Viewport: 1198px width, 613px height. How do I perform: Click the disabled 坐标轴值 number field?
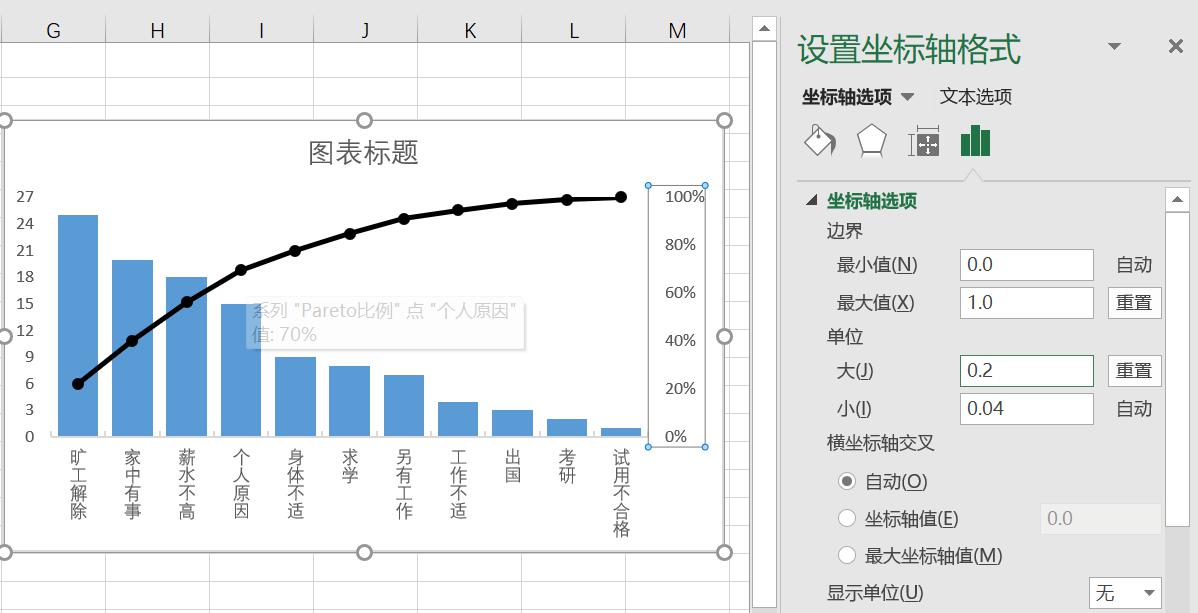coord(1101,518)
